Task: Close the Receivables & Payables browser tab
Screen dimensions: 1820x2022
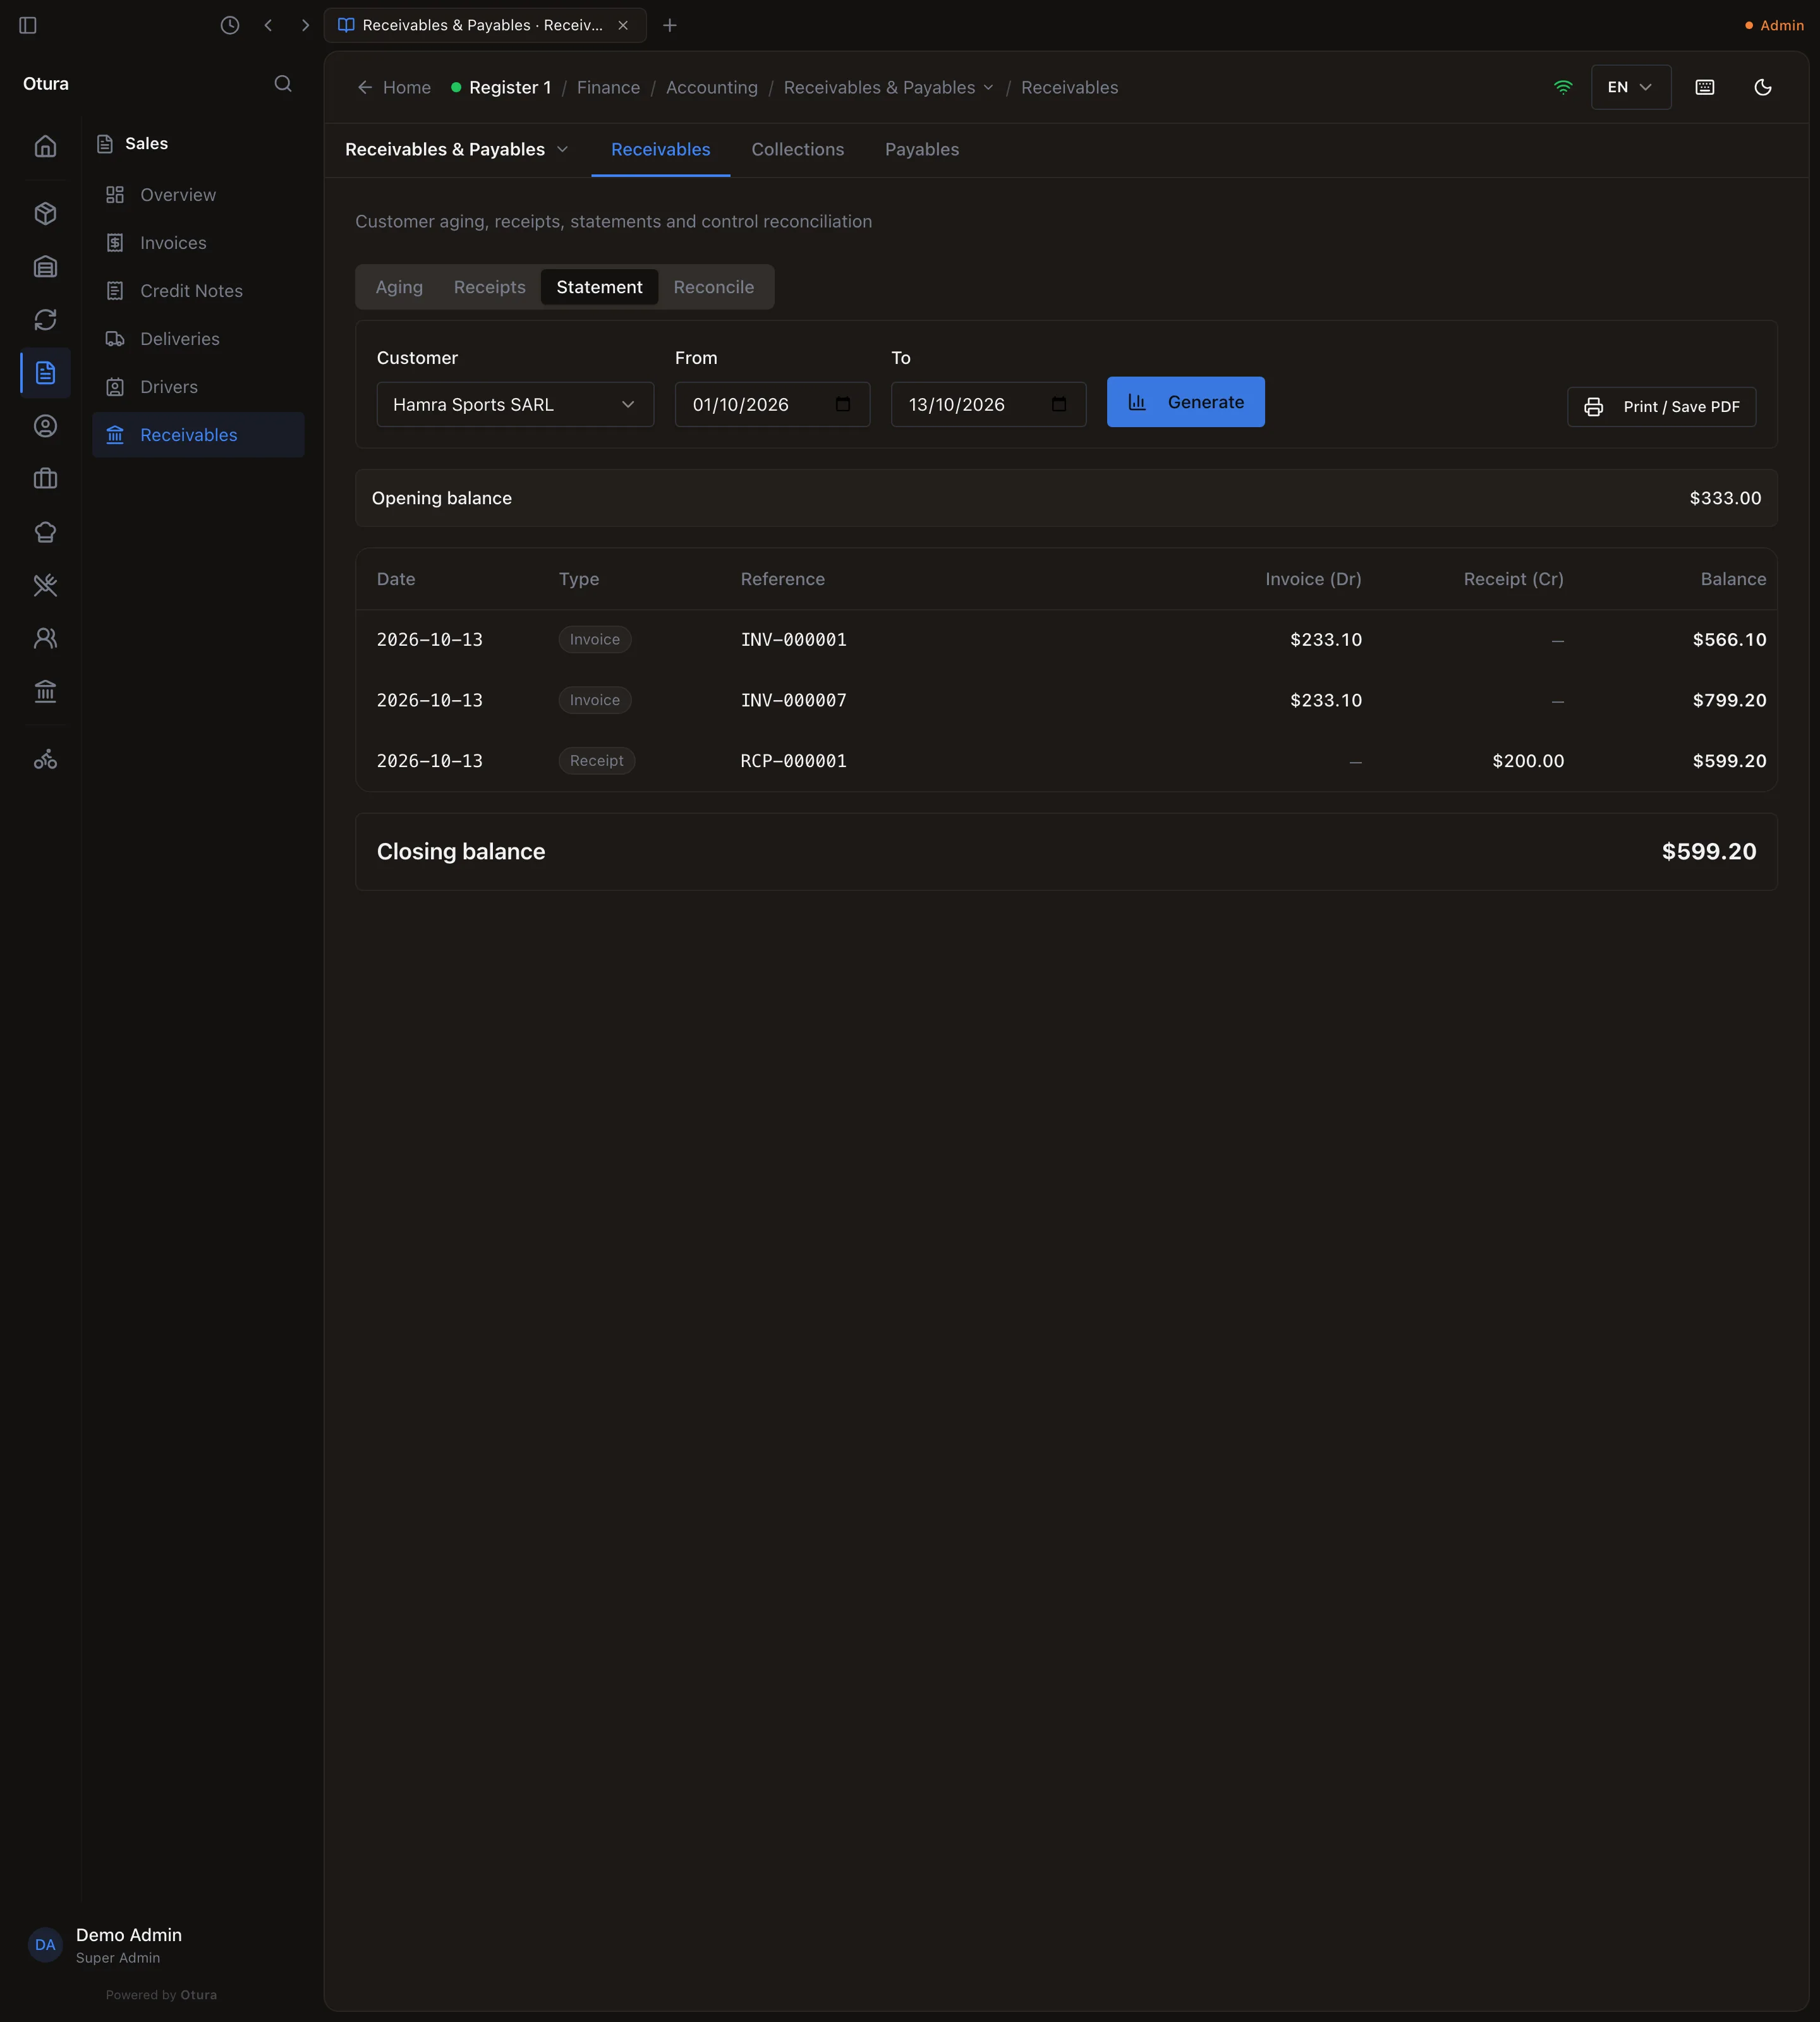Action: [623, 25]
